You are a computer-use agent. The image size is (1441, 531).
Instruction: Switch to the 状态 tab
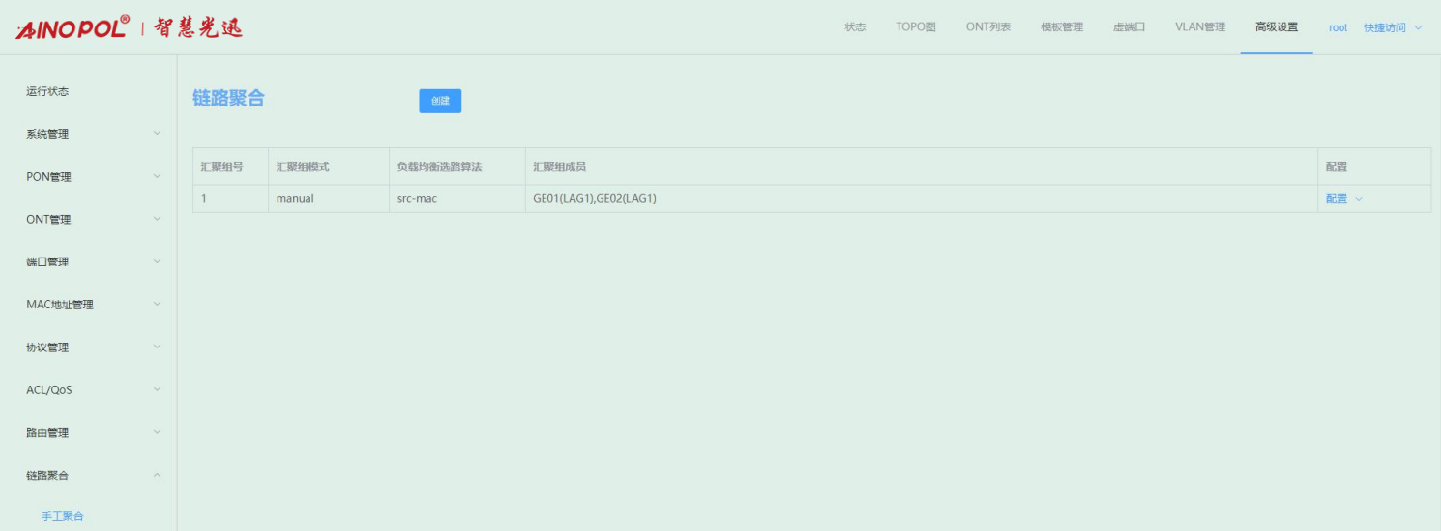pos(855,27)
